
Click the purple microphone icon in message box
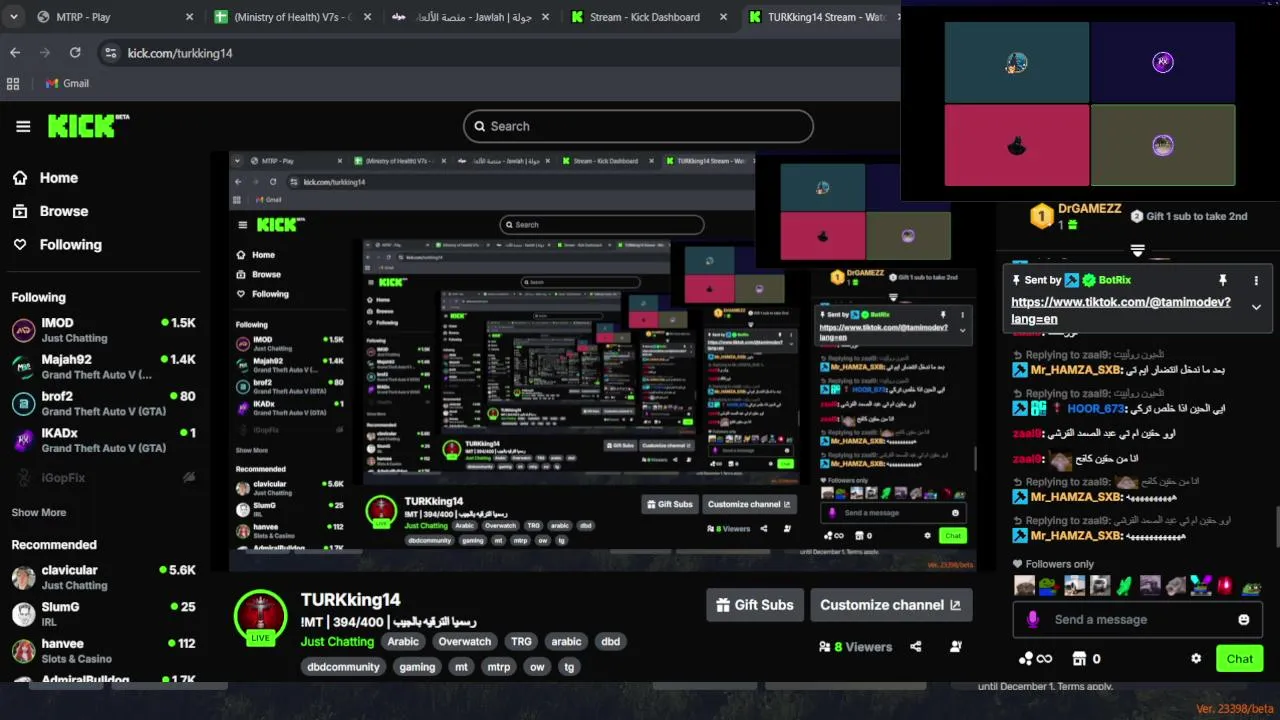(x=1033, y=620)
